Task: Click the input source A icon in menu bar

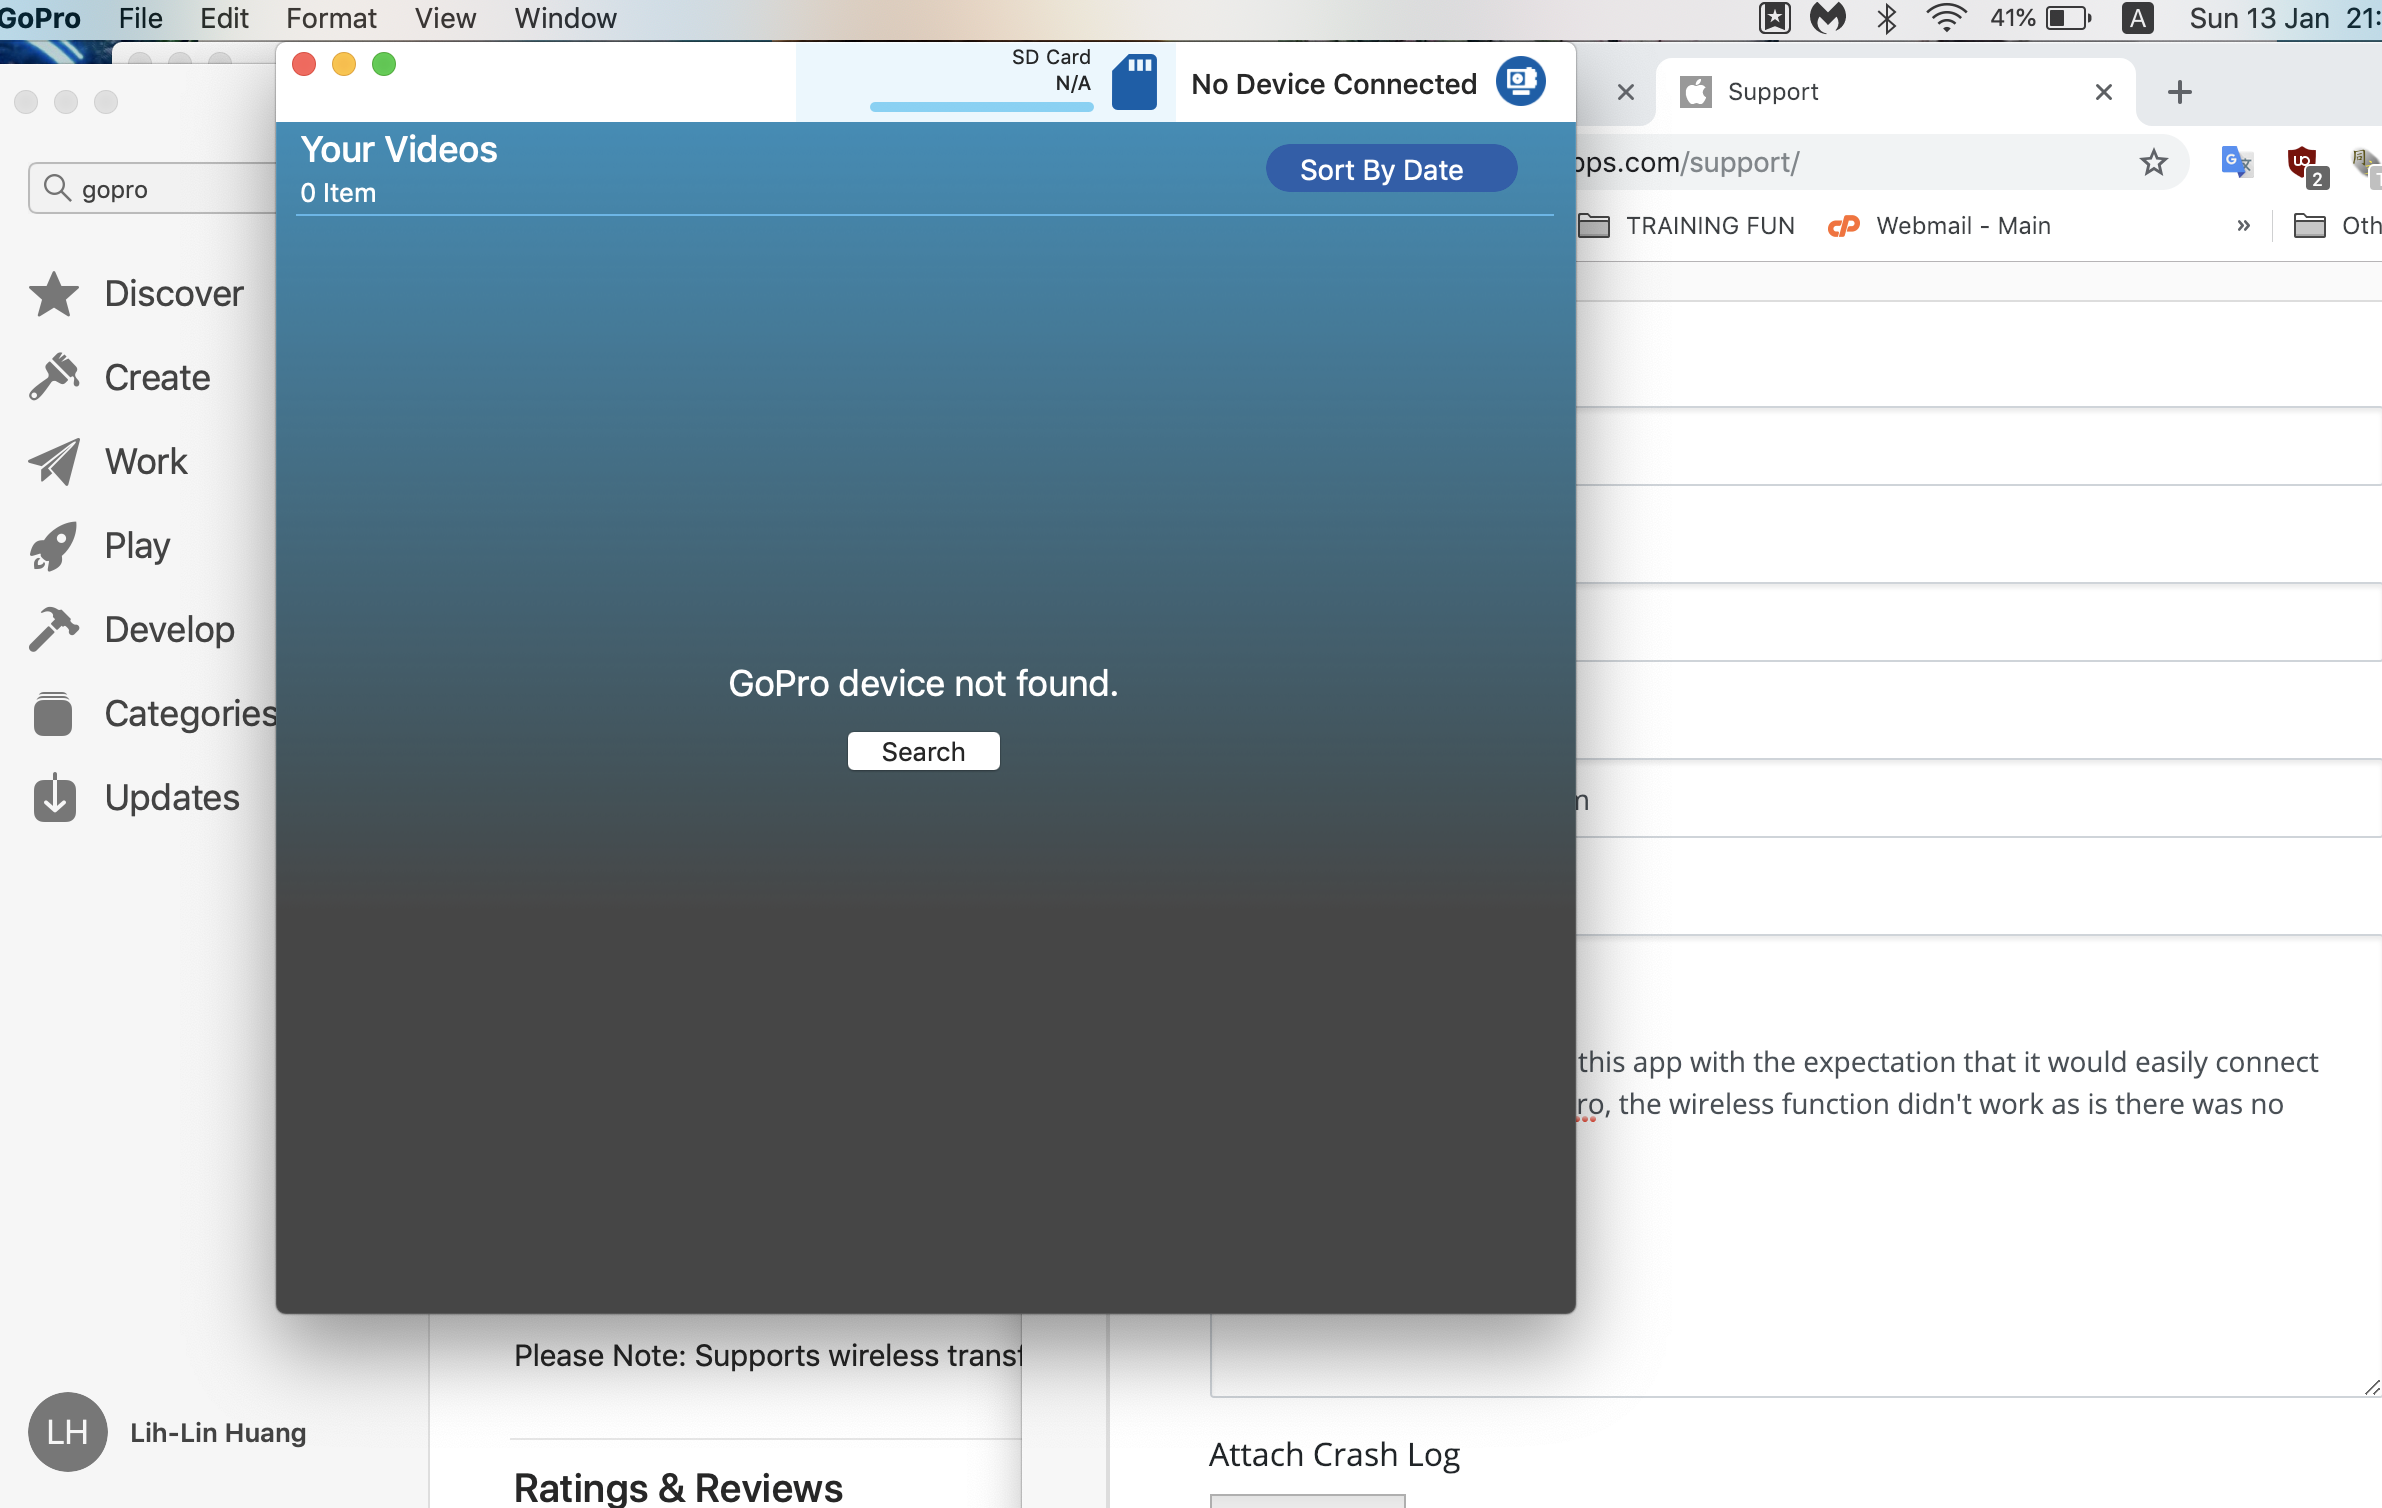Action: (2137, 18)
